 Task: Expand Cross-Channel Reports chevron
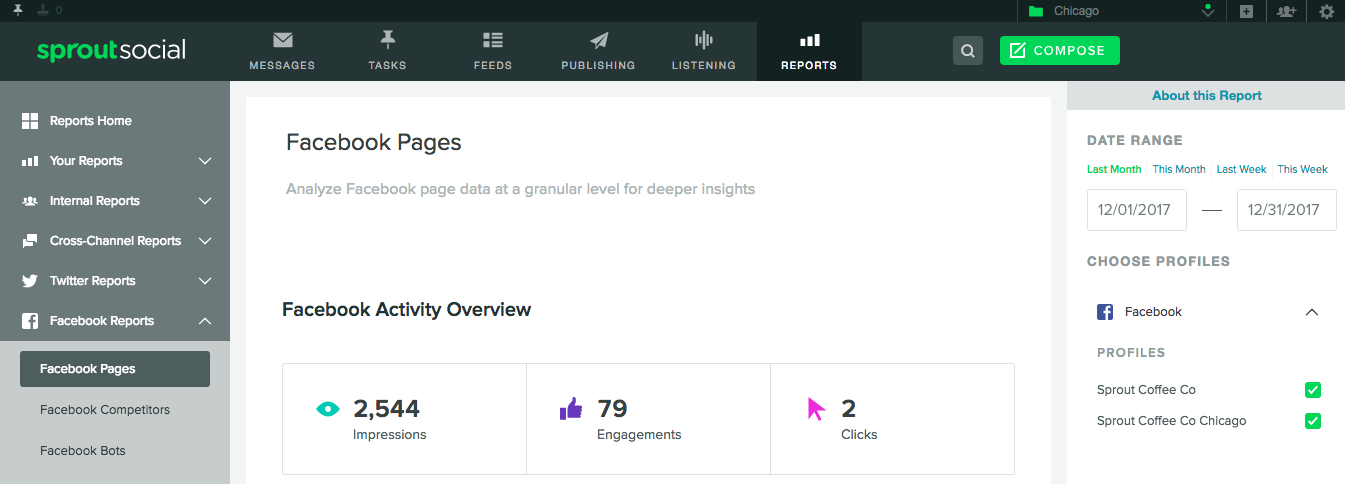(205, 241)
